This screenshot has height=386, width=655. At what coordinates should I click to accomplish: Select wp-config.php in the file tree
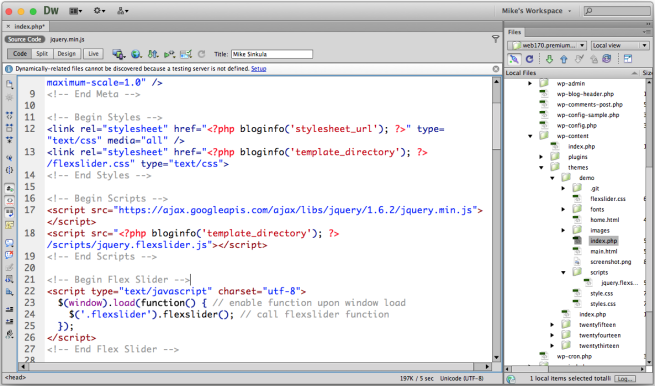click(x=576, y=125)
